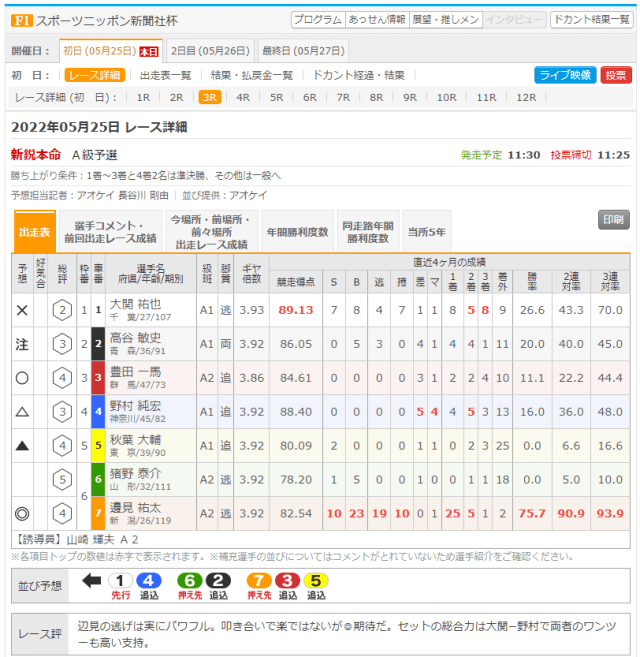Open 出走表一覧 link

pos(166,75)
